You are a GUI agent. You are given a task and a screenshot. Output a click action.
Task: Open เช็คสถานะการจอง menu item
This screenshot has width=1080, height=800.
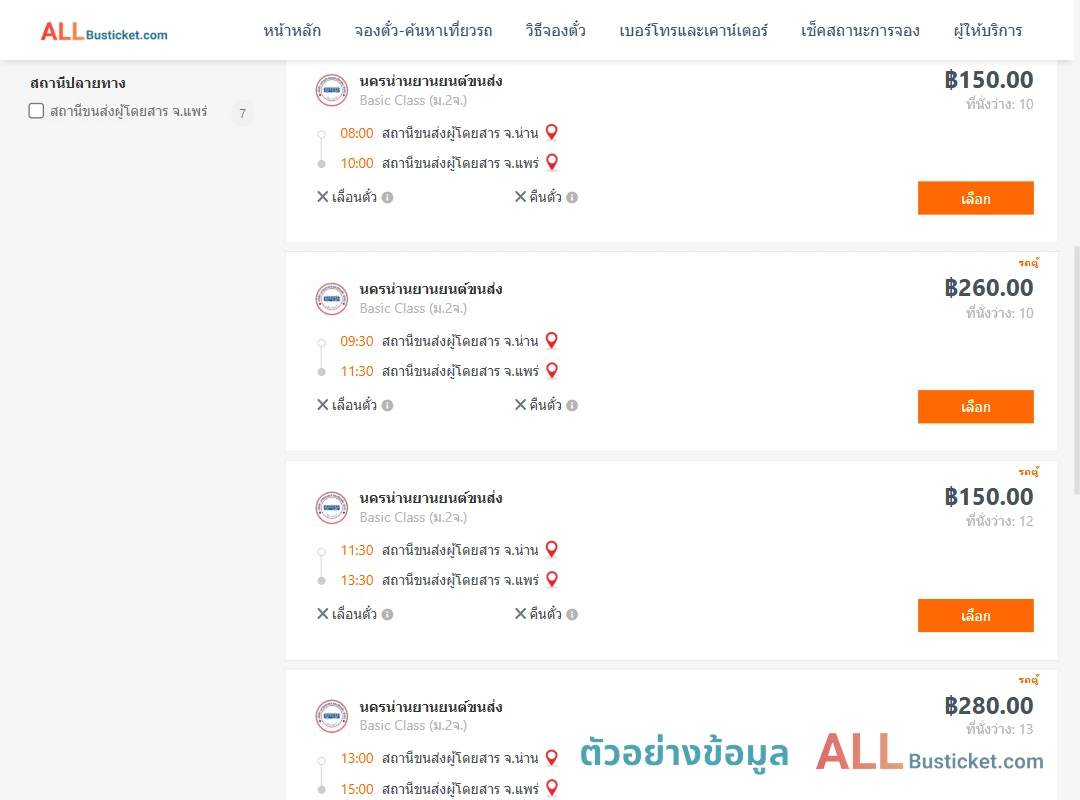[x=860, y=31]
